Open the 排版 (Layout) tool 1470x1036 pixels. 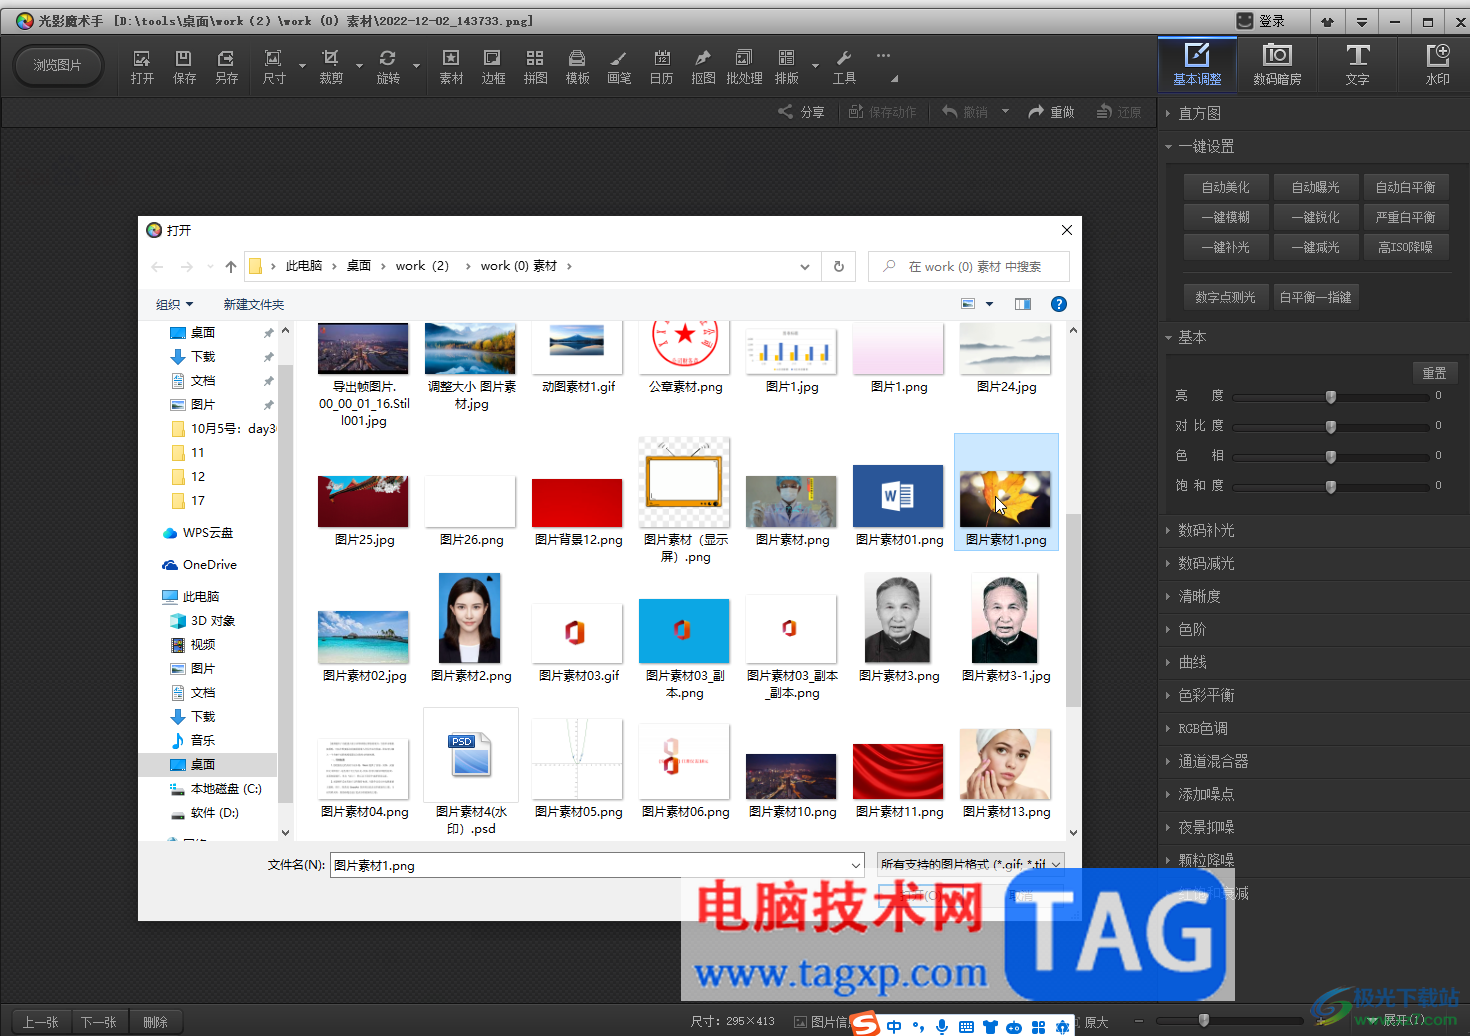click(x=787, y=66)
